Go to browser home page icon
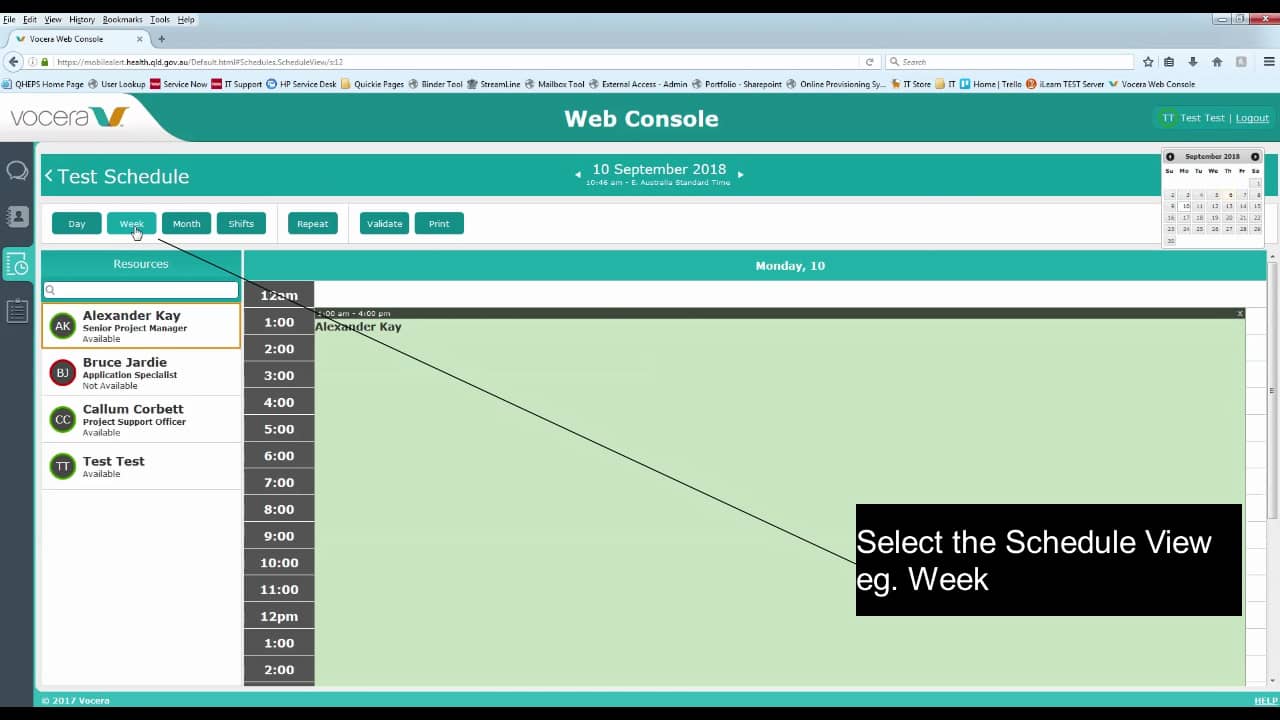The width and height of the screenshot is (1280, 720). pos(1217,62)
